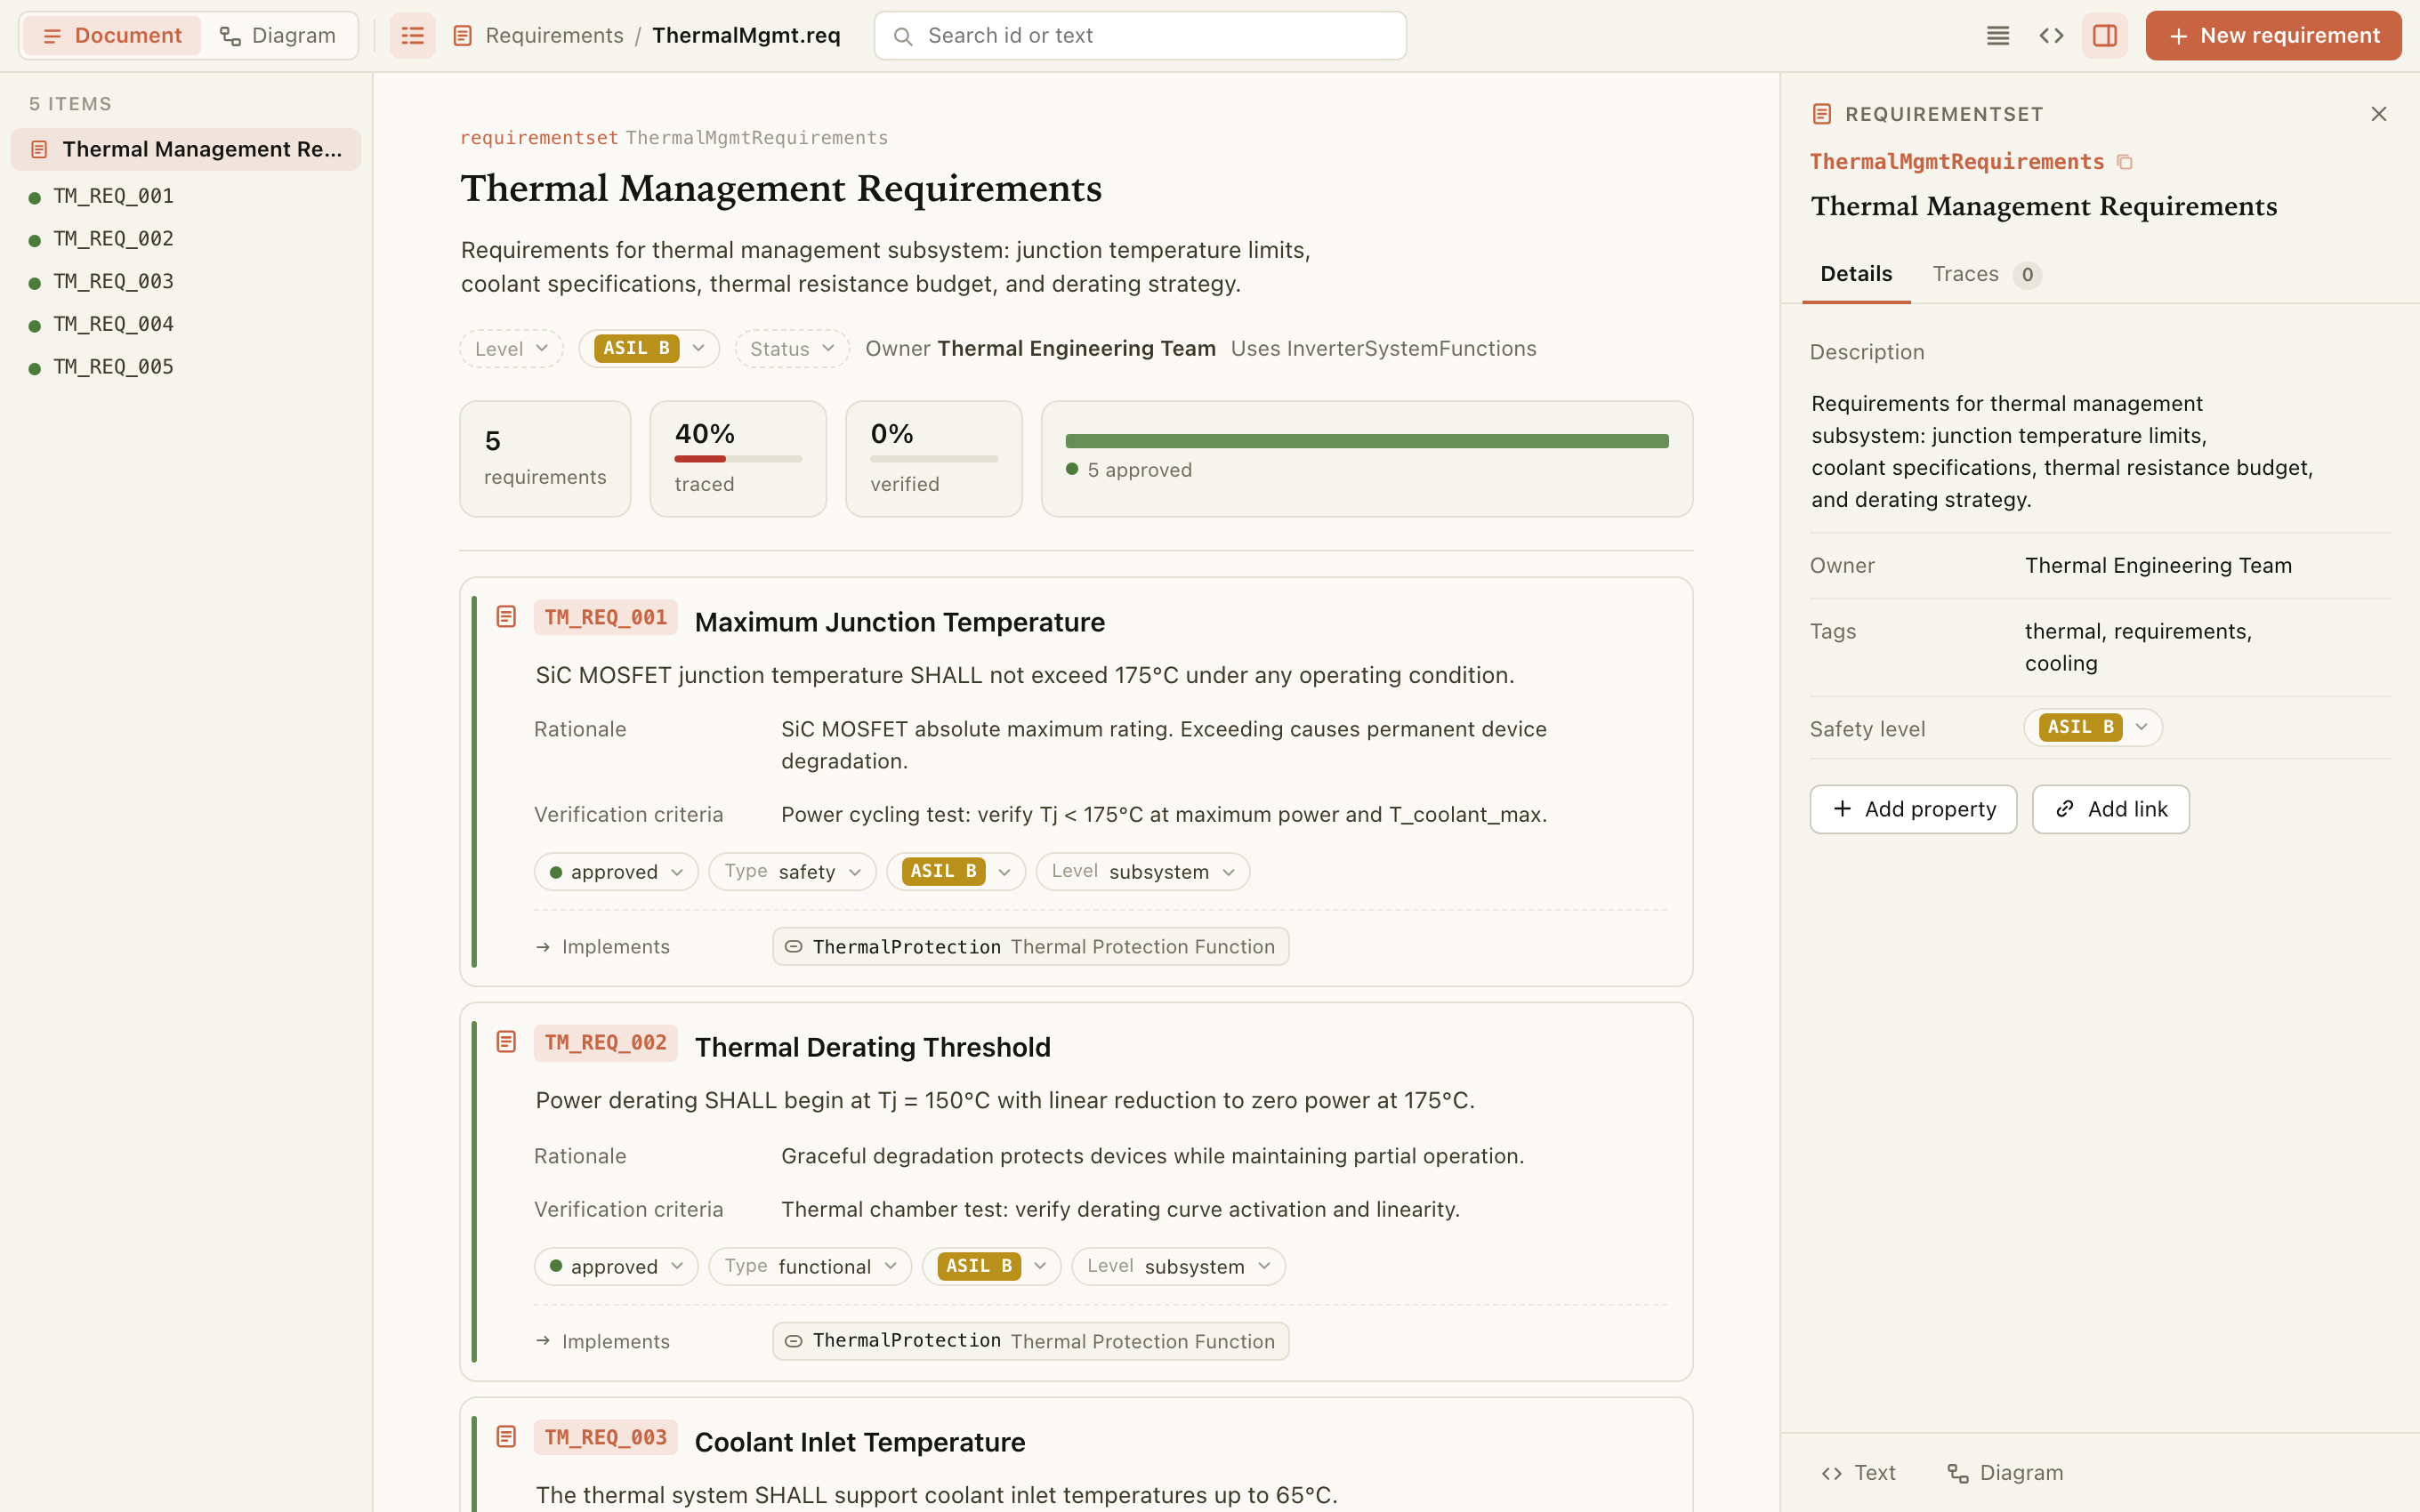Image resolution: width=2420 pixels, height=1512 pixels.
Task: Select the Details tab
Action: coord(1856,274)
